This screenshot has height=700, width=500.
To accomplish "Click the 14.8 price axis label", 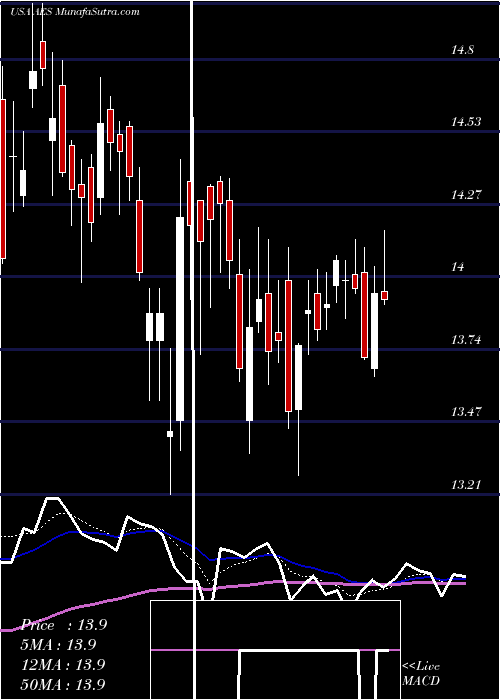I will pyautogui.click(x=462, y=50).
